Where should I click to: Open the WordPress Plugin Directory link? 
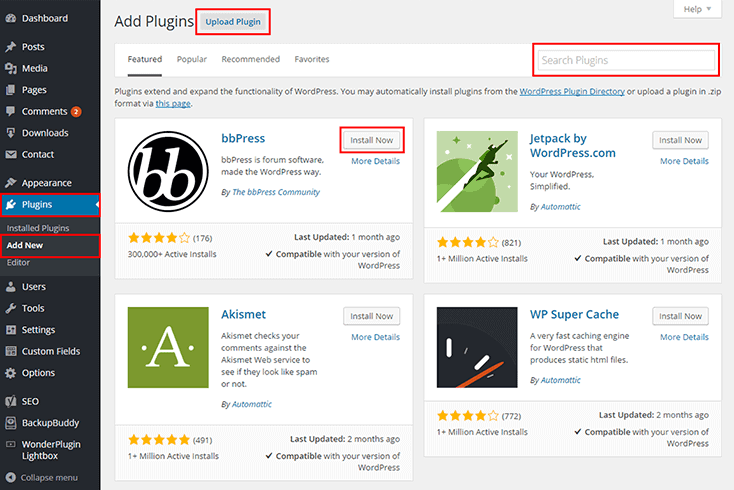572,91
